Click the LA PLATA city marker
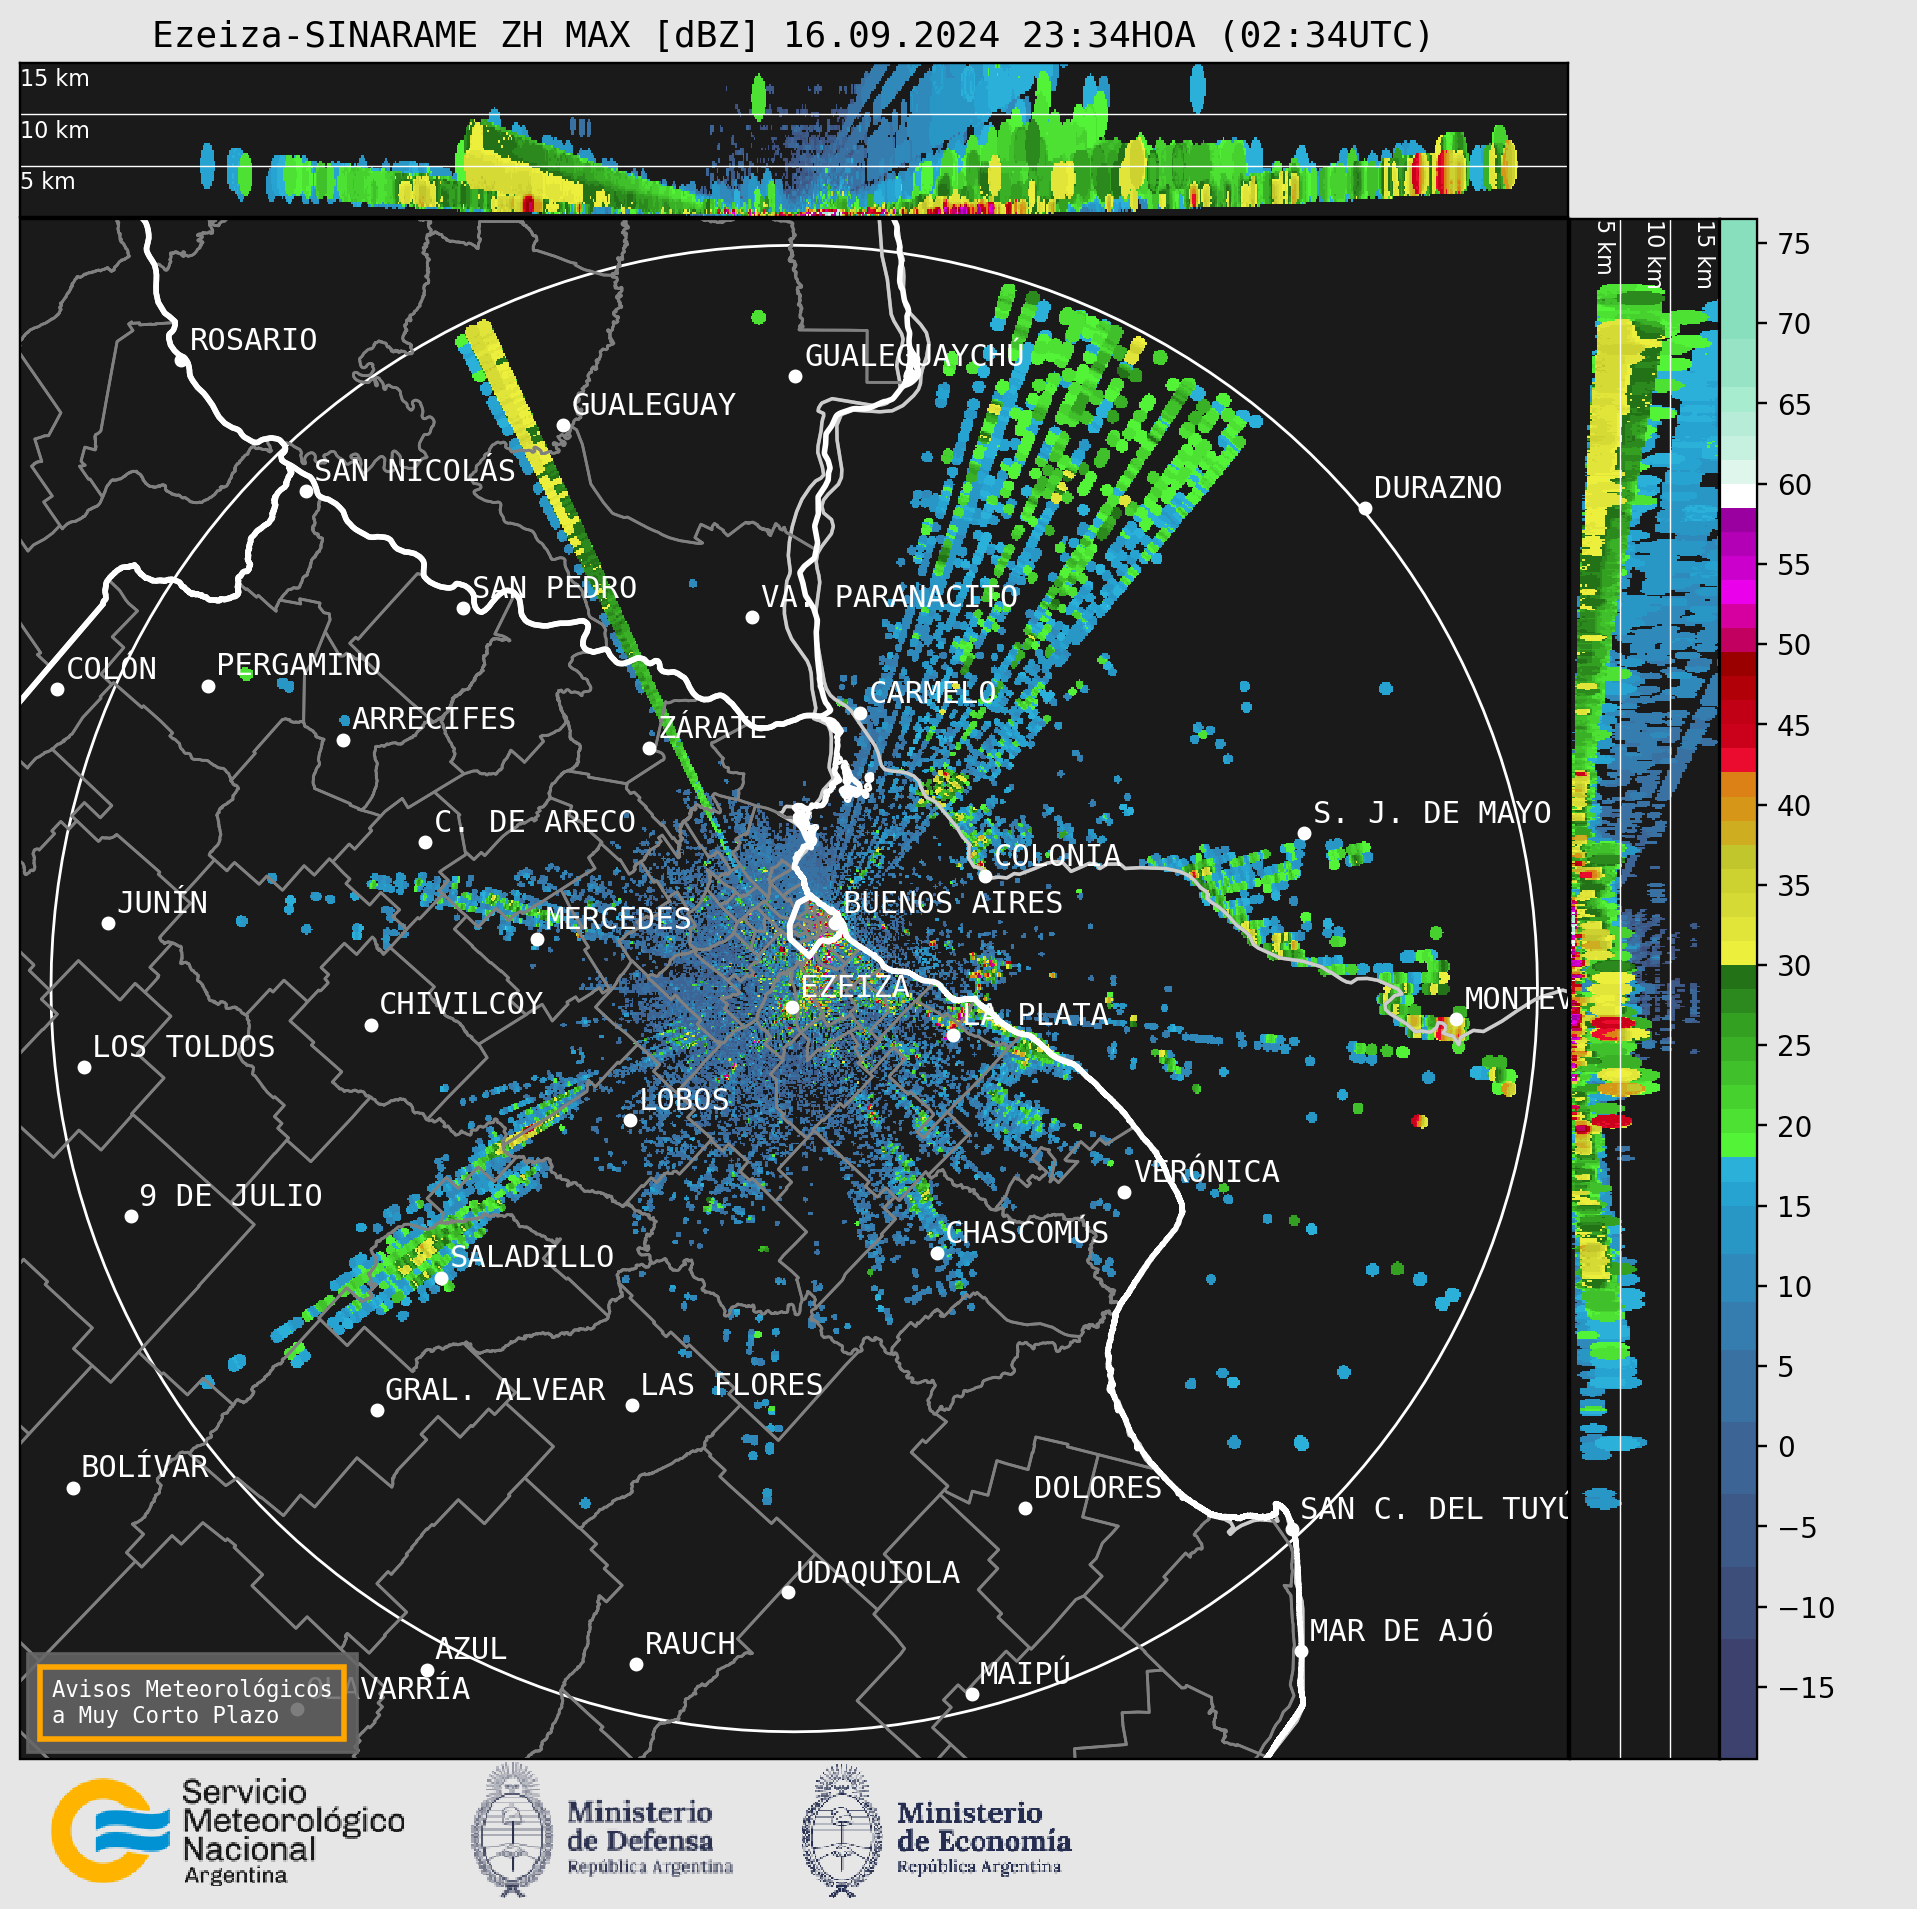The image size is (1917, 1909). (953, 1035)
